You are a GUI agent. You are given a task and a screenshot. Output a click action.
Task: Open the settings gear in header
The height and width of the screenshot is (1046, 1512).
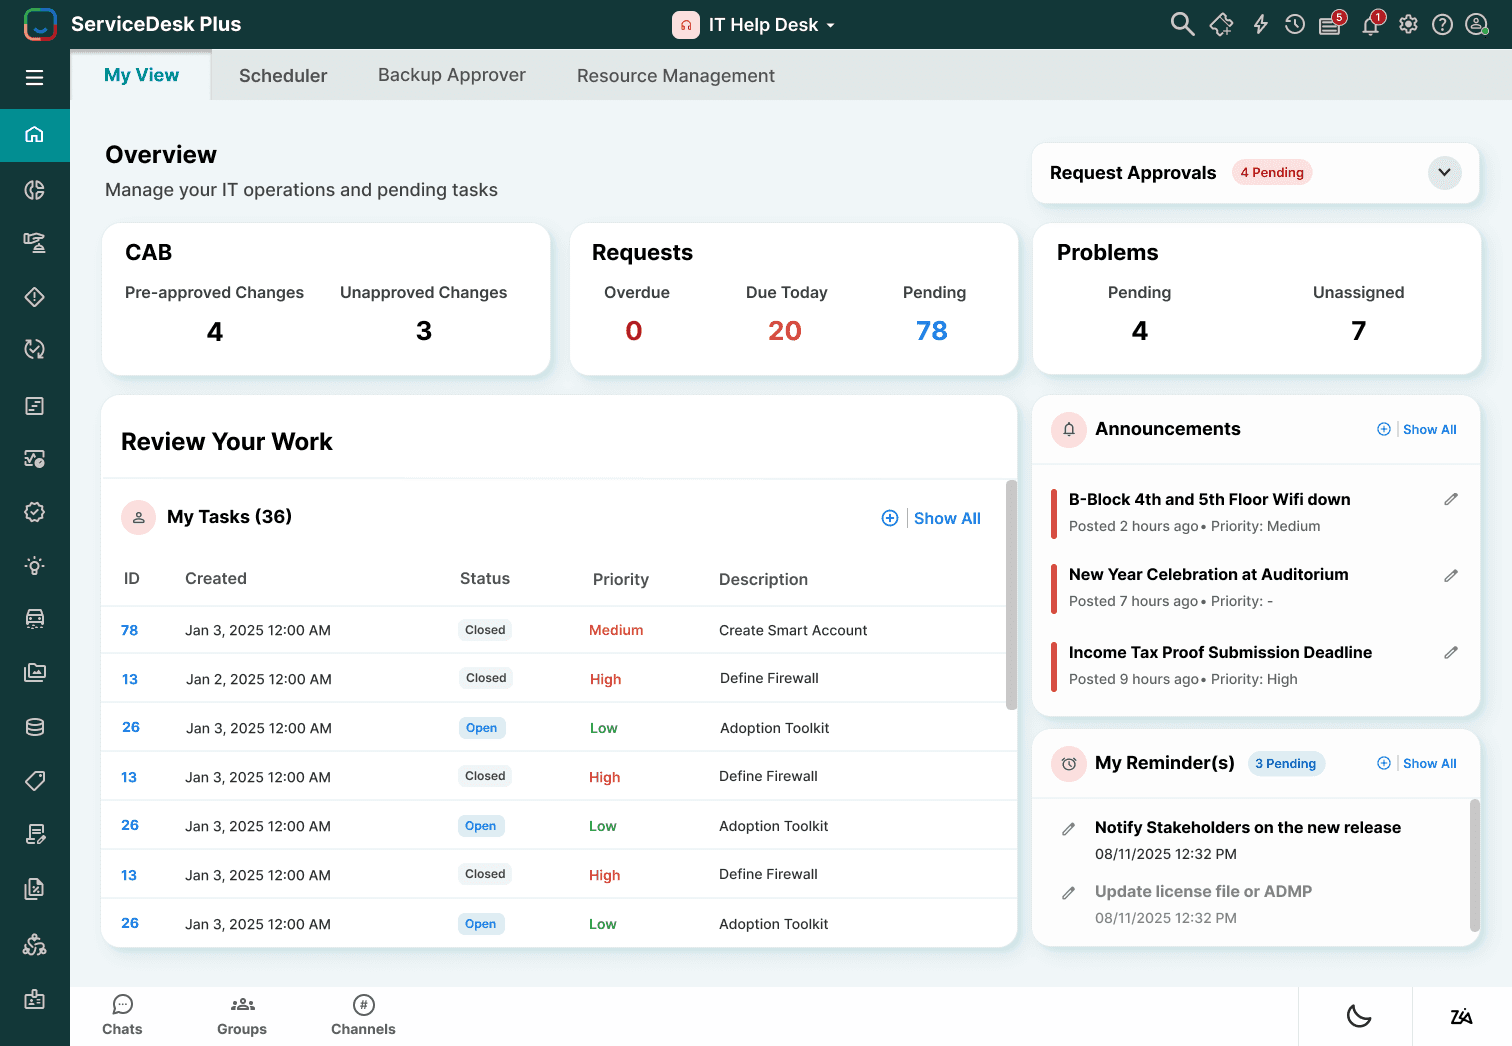1408,24
